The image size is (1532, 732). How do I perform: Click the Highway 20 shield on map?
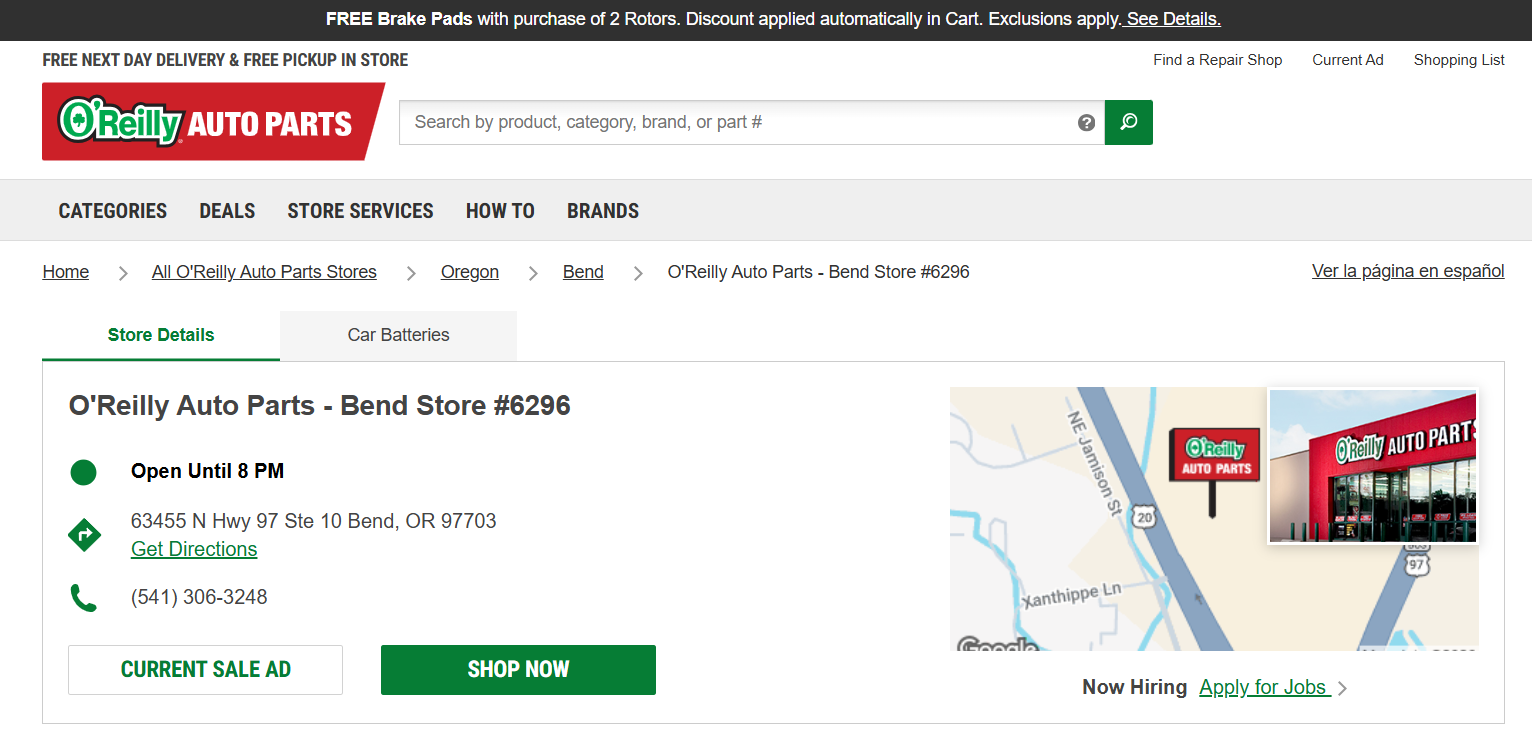pyautogui.click(x=1146, y=517)
